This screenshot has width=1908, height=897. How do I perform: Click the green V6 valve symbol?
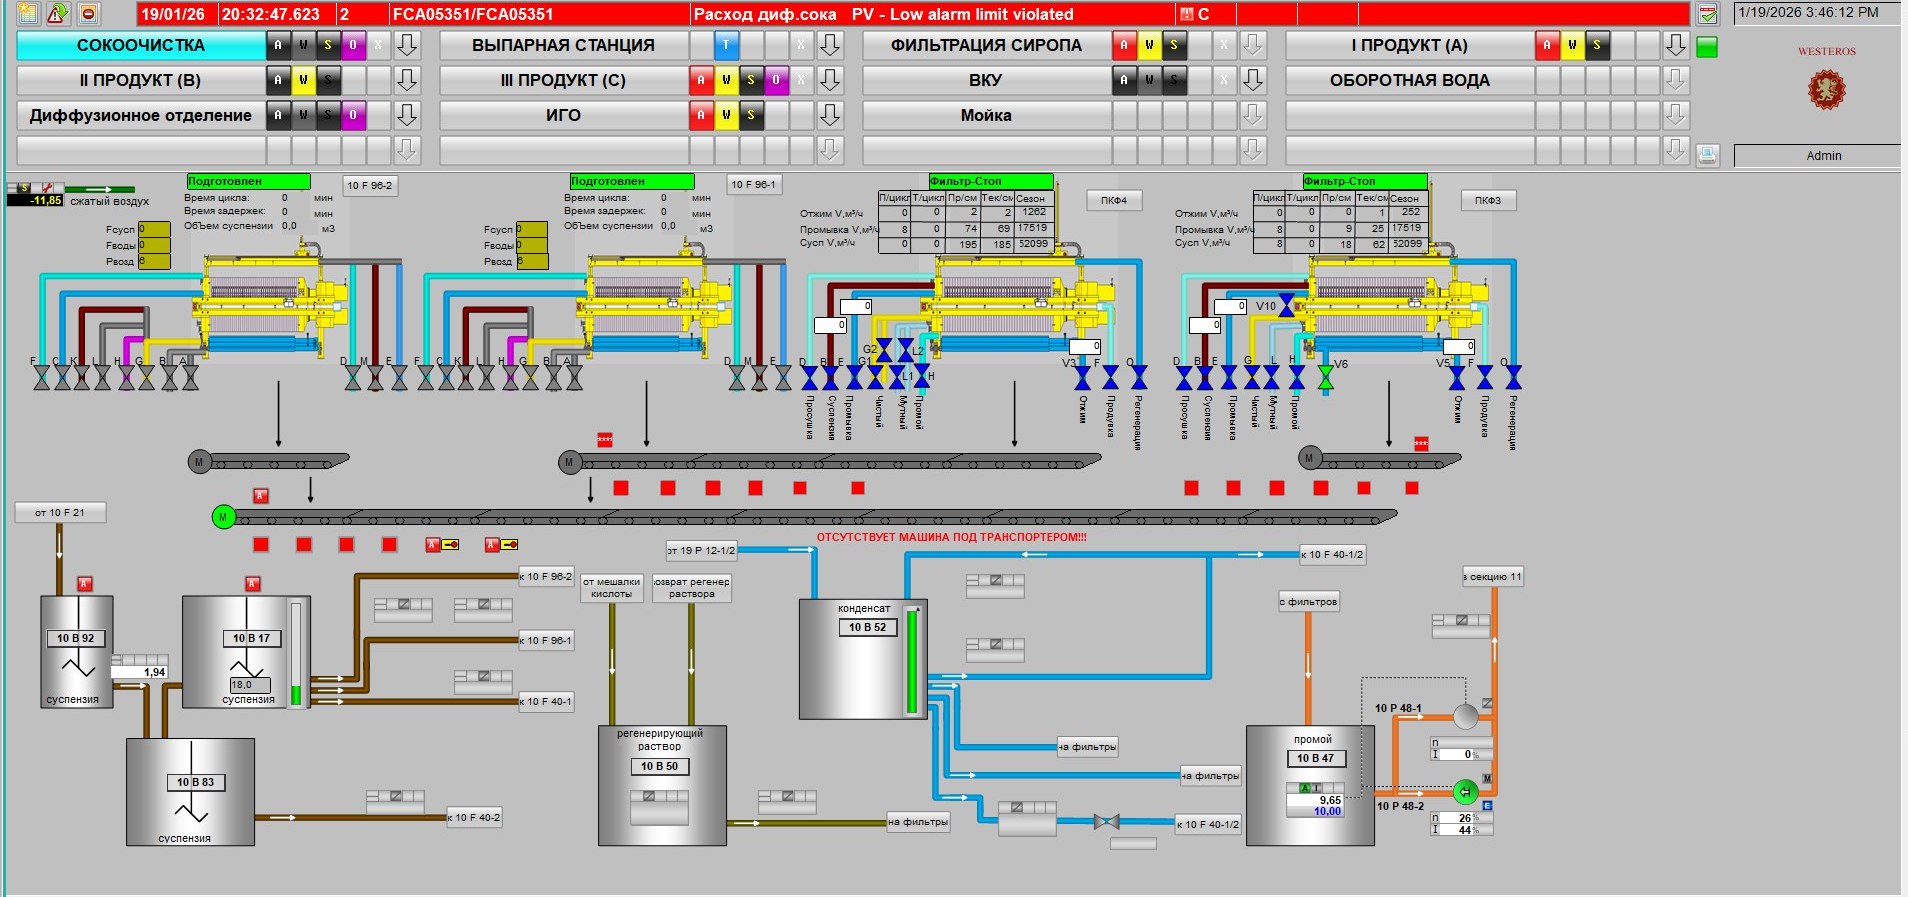[x=1325, y=377]
